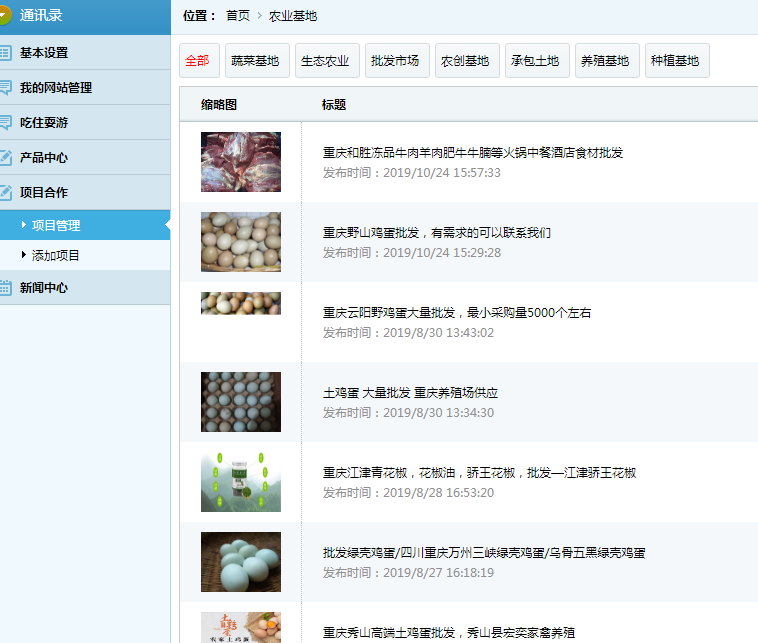Click the edit icon beside 产品中心
Screen dimensions: 758x643
click(x=5, y=158)
